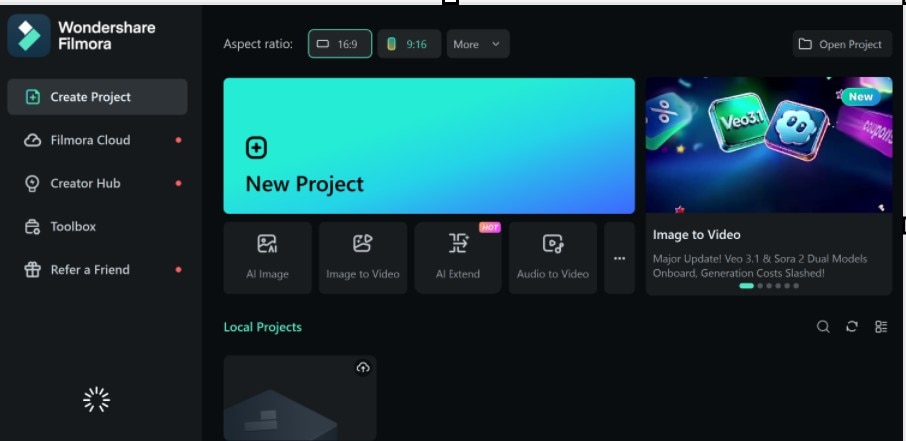The width and height of the screenshot is (906, 441).
Task: Open the AI Image tool
Action: (x=268, y=258)
